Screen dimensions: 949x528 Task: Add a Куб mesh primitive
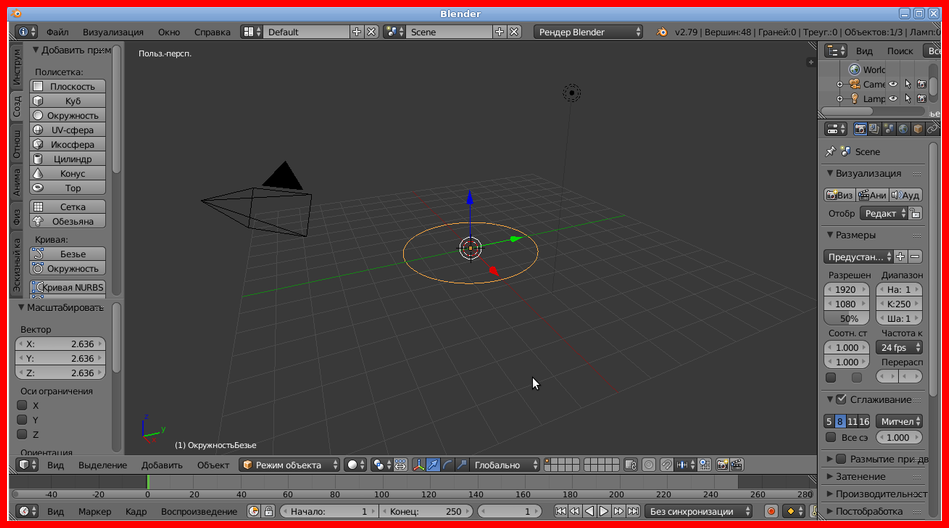click(x=67, y=101)
